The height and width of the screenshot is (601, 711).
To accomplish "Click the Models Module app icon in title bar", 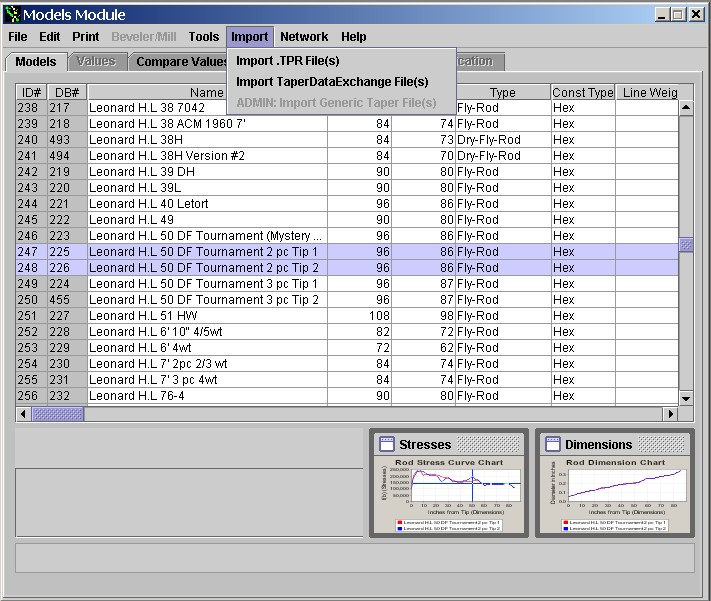I will 12,14.
